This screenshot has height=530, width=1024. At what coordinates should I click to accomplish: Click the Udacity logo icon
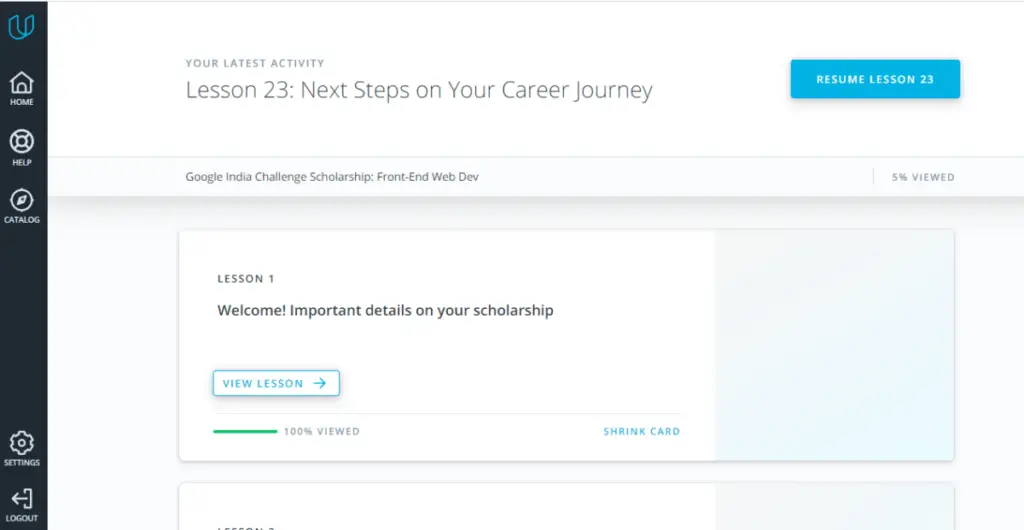(21, 27)
